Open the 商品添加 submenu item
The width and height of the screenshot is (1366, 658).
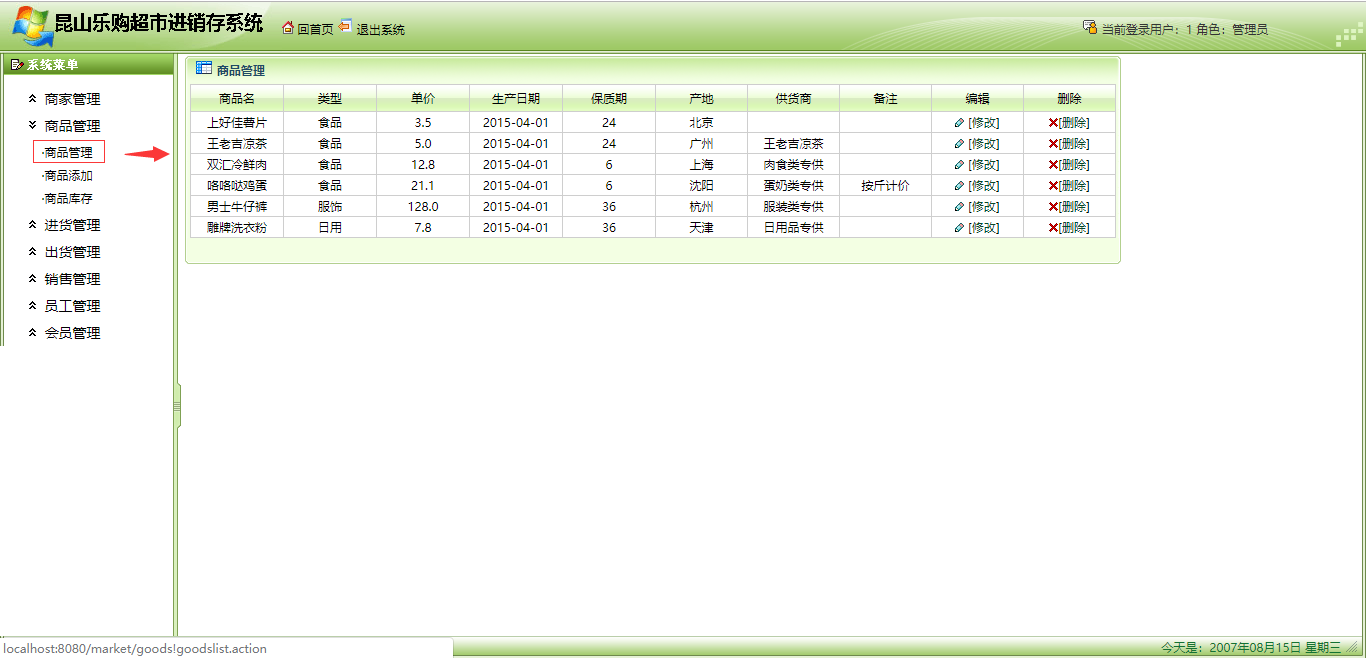pos(68,176)
